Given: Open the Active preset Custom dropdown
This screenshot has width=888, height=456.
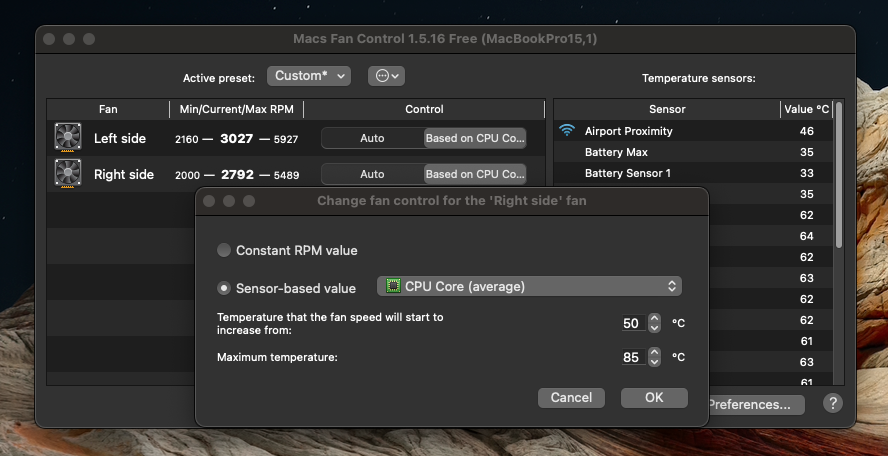Looking at the screenshot, I should coord(309,76).
